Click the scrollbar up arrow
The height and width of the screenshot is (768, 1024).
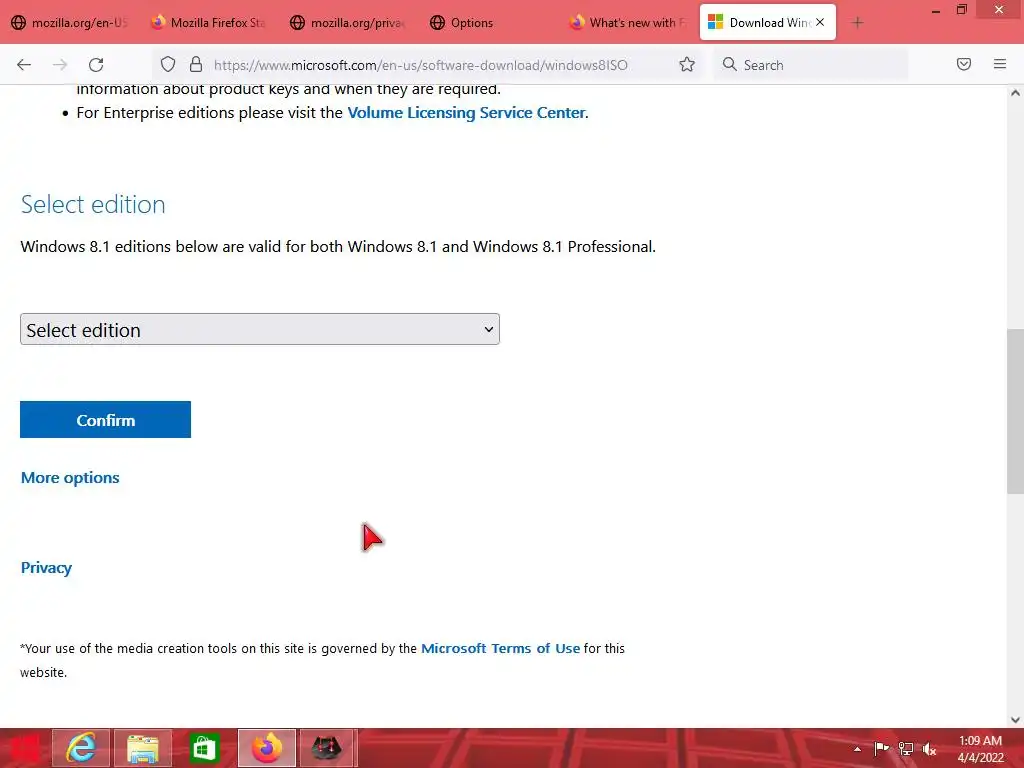coord(1015,93)
